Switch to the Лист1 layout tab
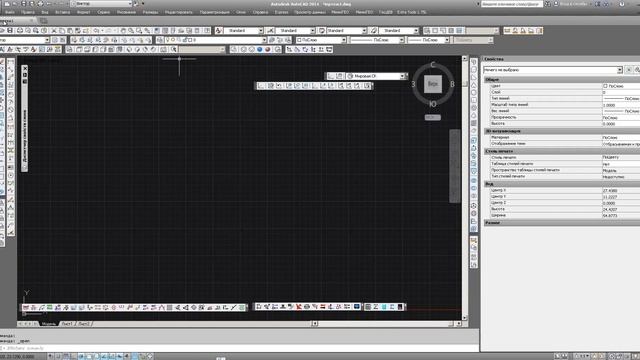 (x=67, y=324)
